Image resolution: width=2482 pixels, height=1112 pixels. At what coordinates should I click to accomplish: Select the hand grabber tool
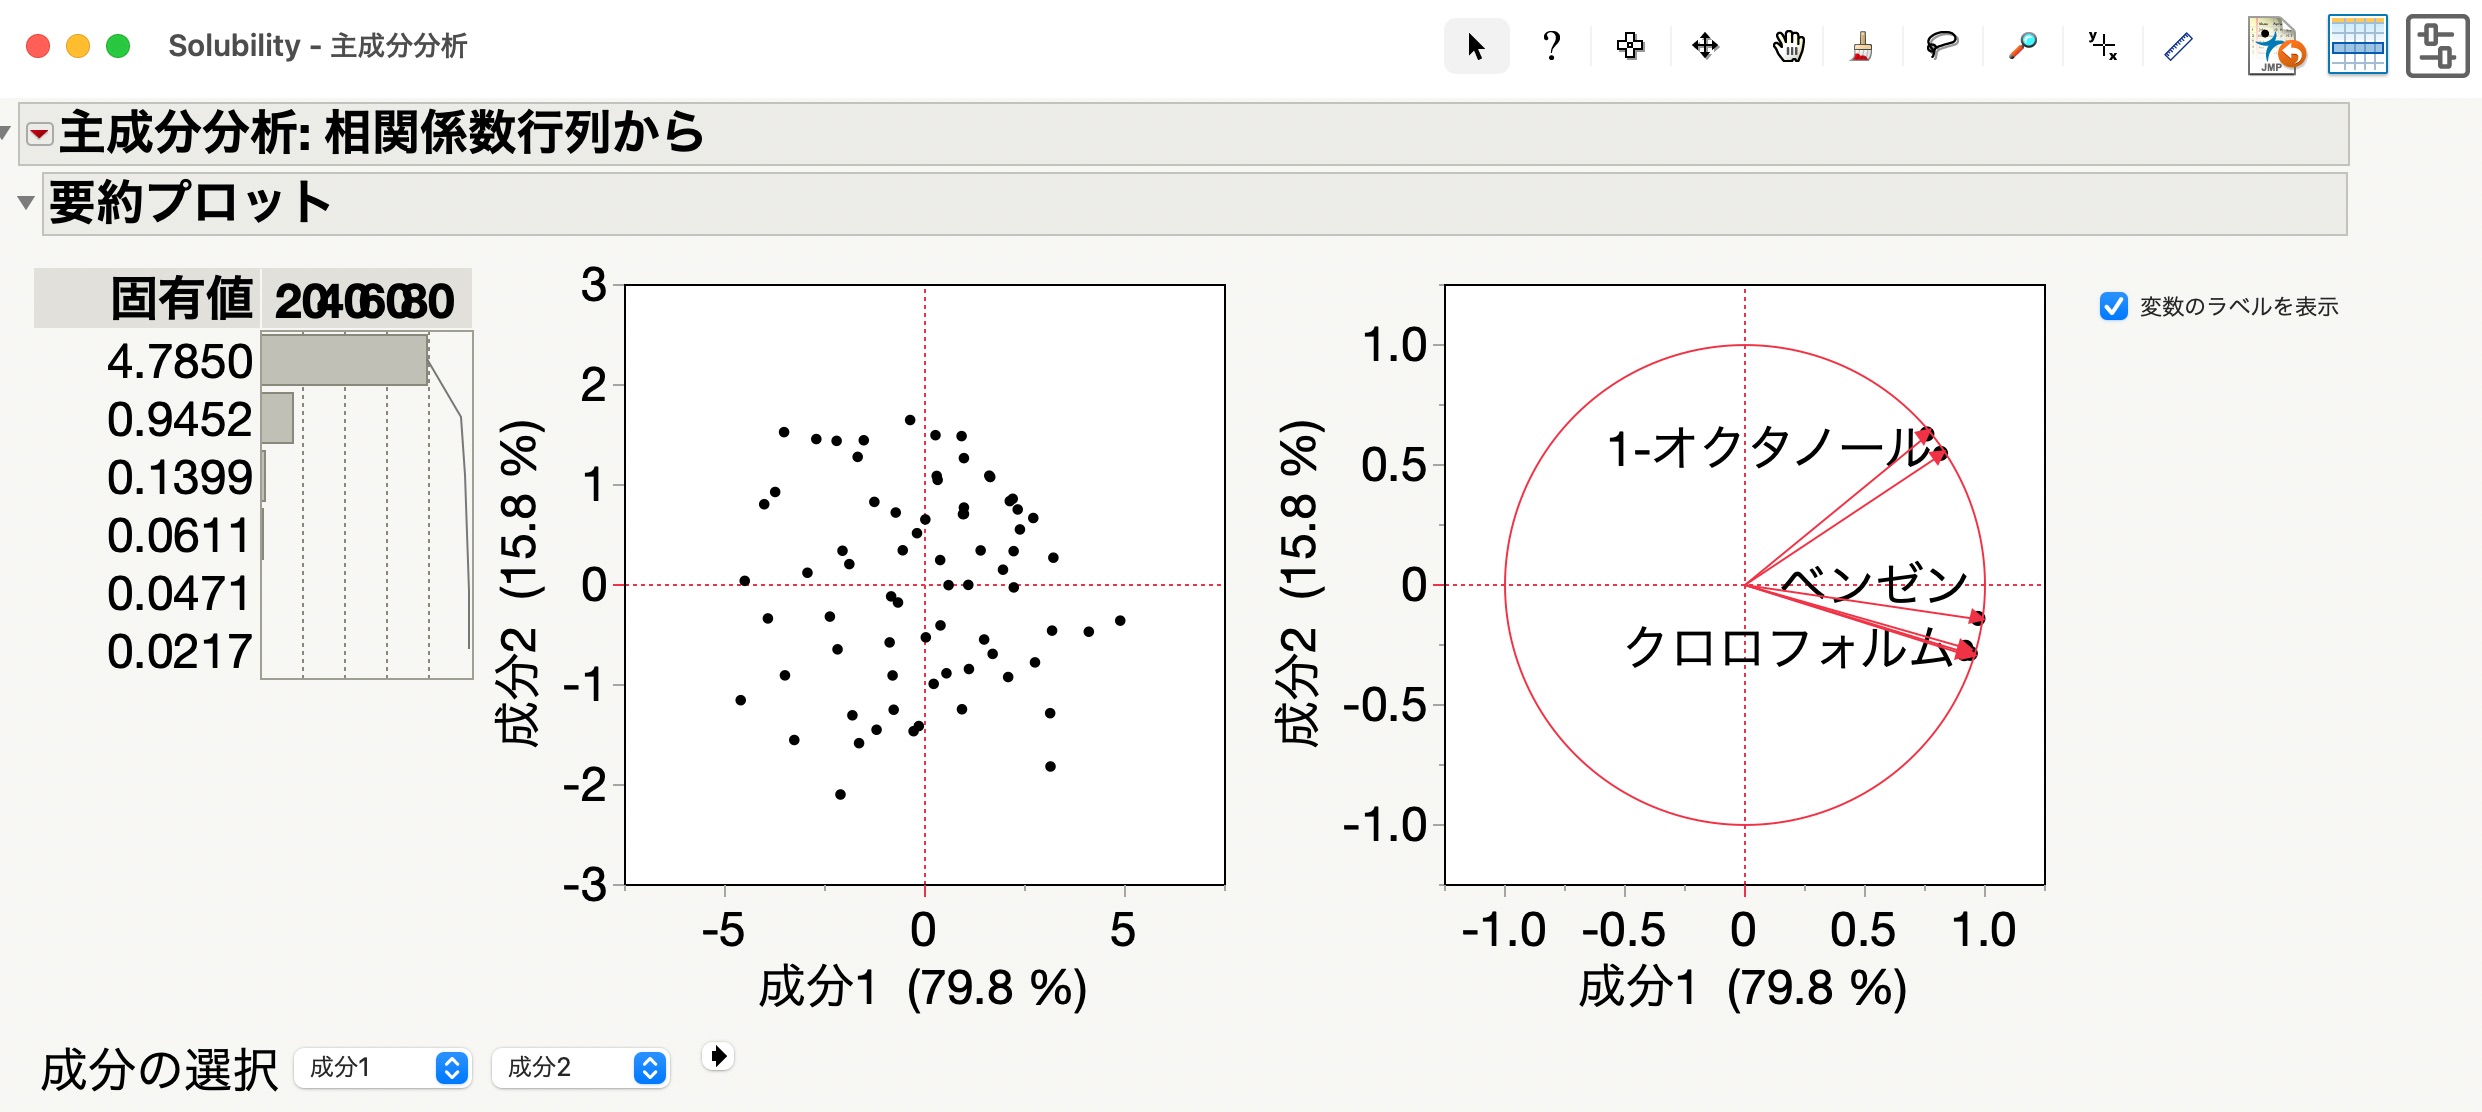click(x=1788, y=46)
